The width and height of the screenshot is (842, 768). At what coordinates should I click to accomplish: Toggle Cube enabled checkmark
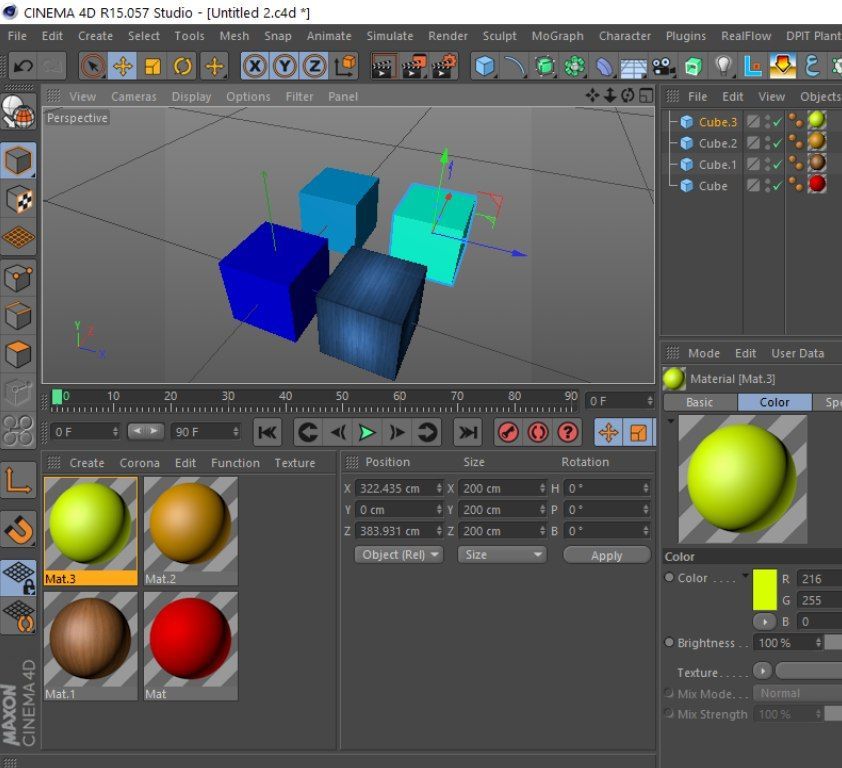(778, 186)
